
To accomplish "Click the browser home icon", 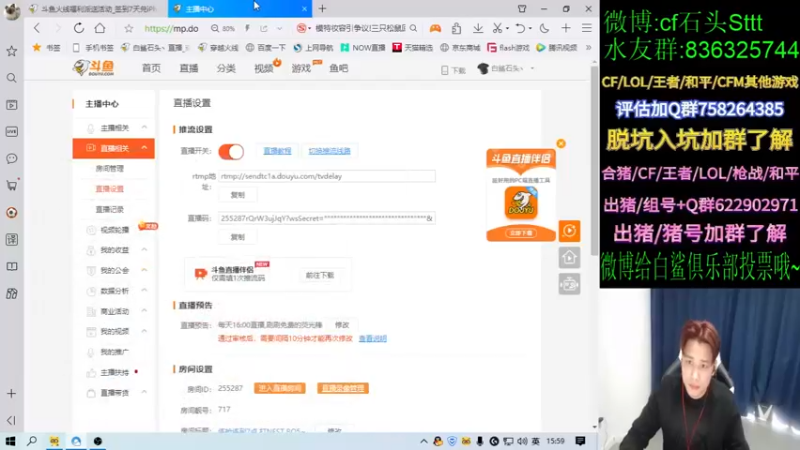I will (x=100, y=29).
